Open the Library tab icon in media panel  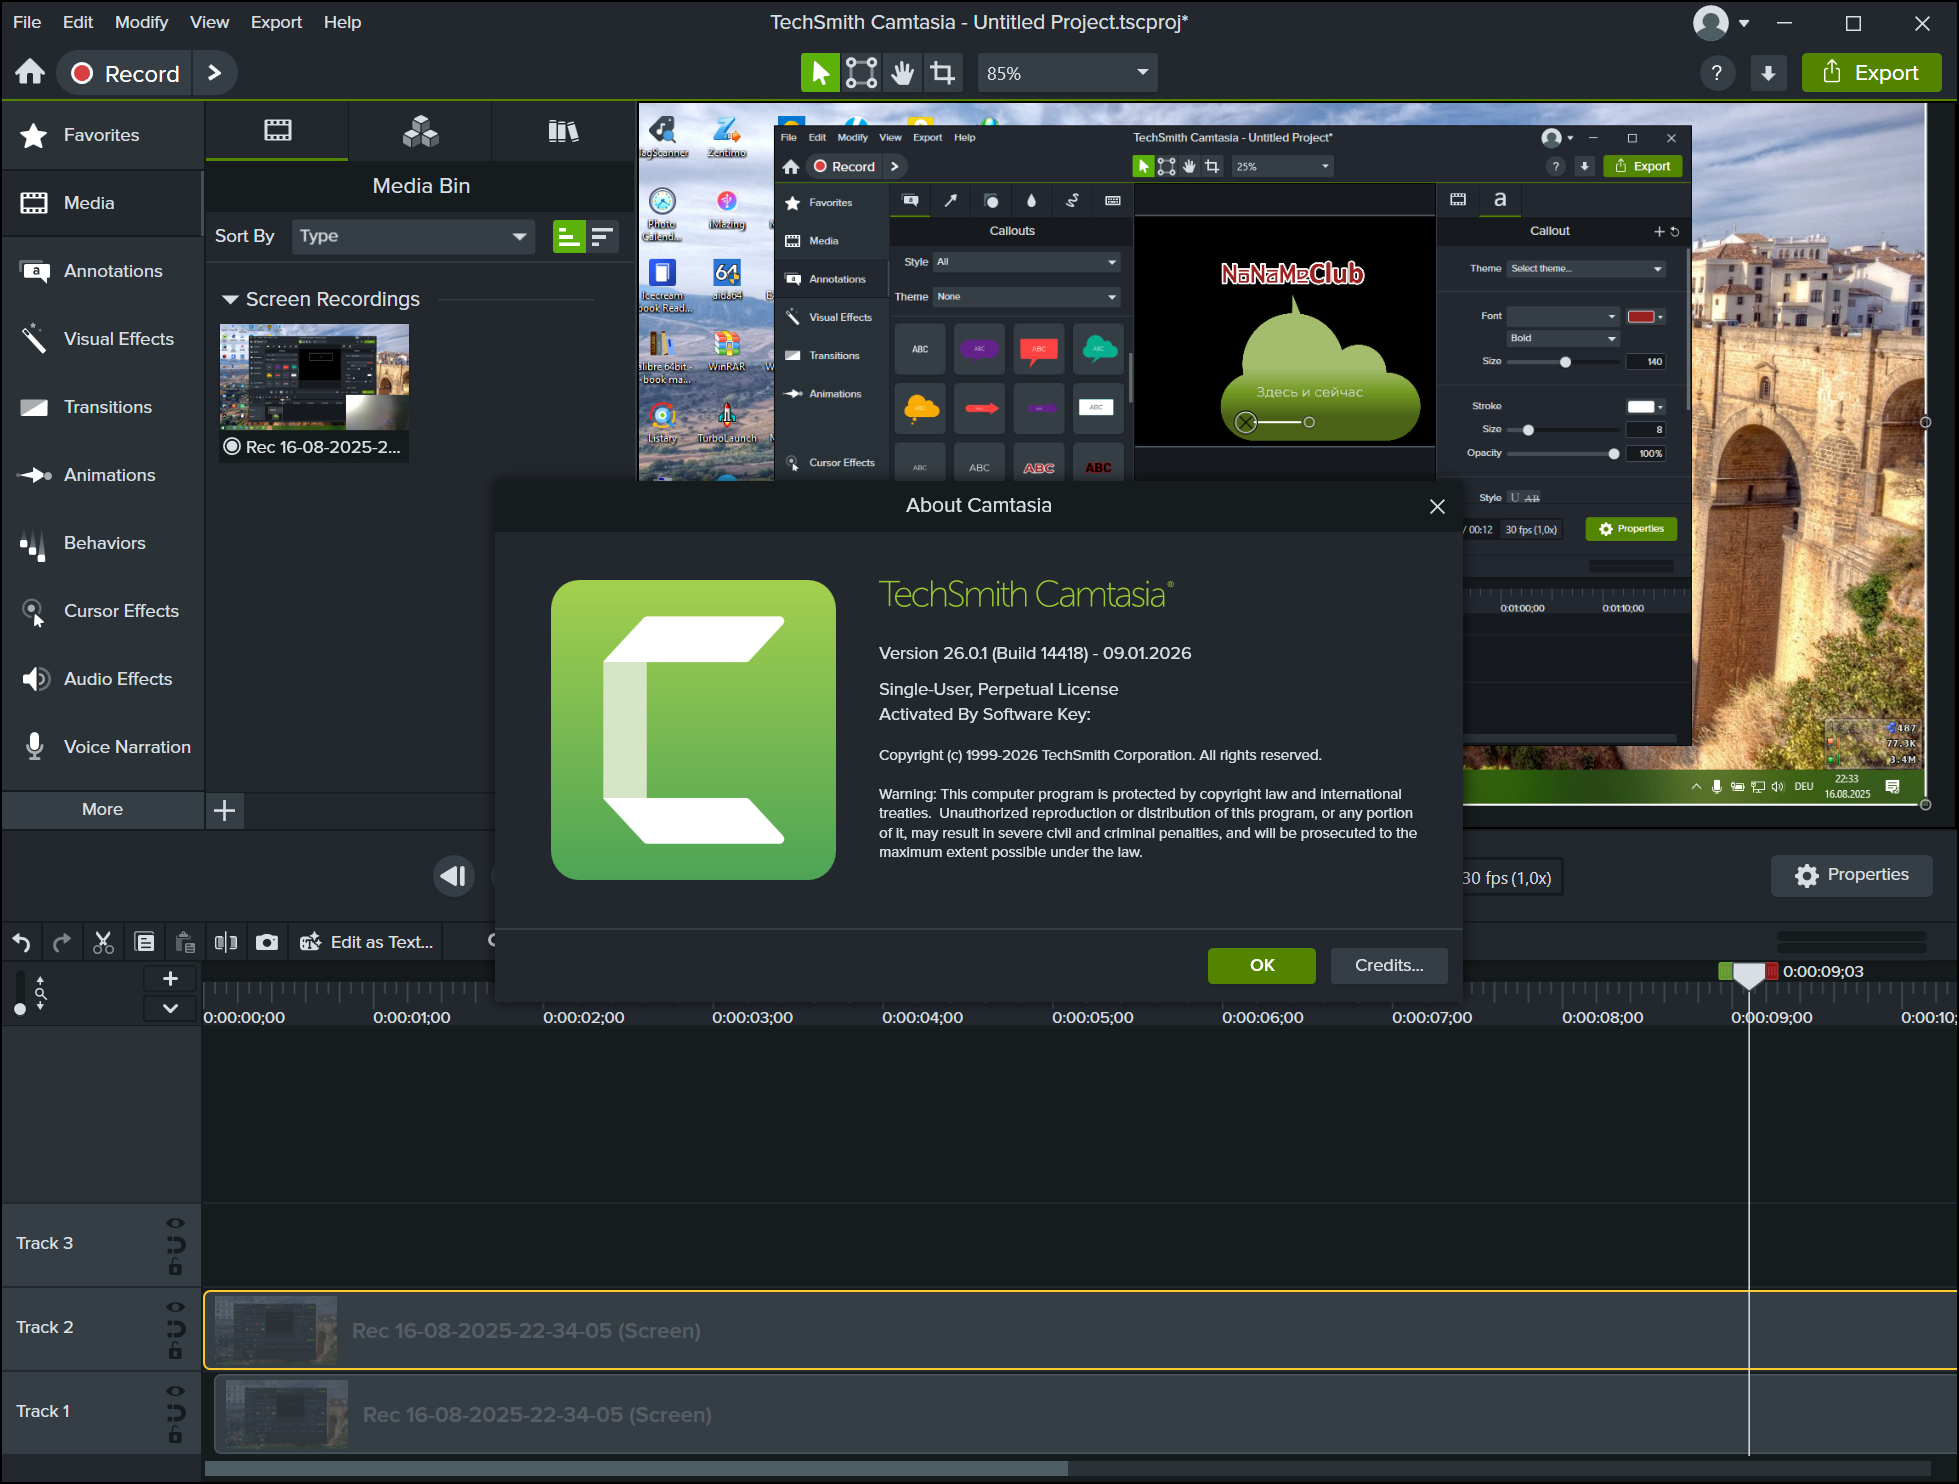(563, 131)
